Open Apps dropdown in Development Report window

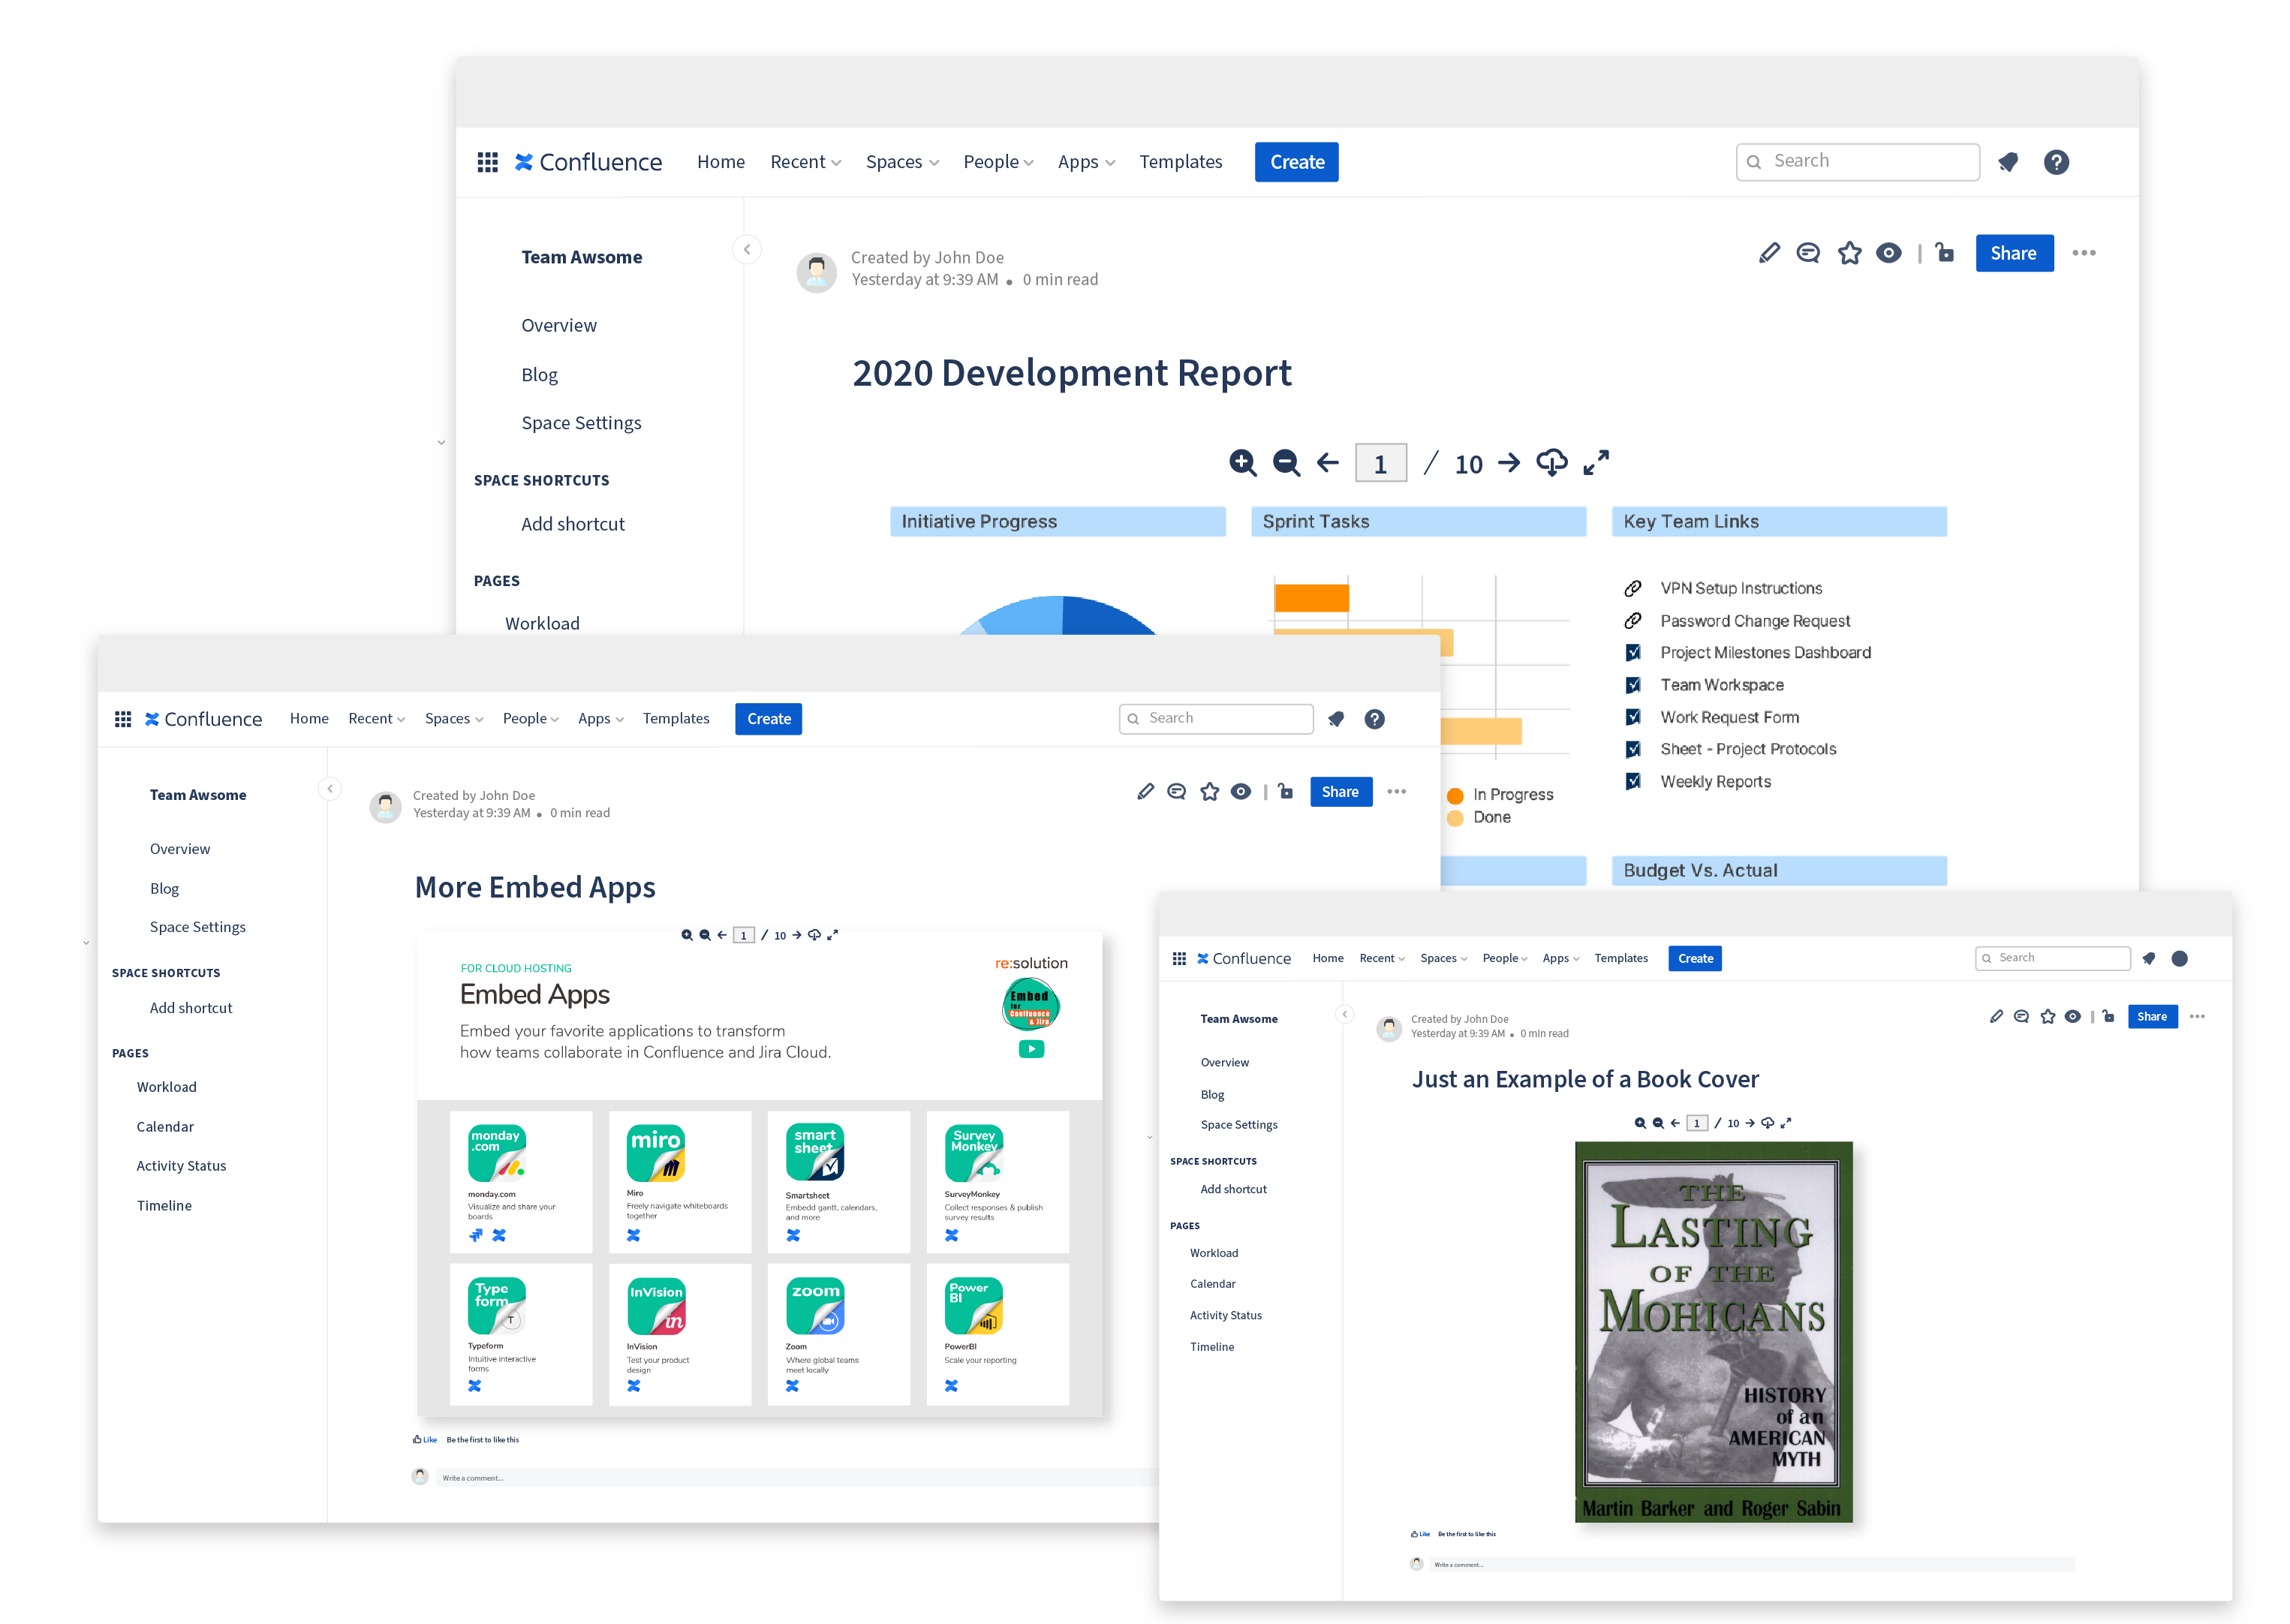[1086, 162]
